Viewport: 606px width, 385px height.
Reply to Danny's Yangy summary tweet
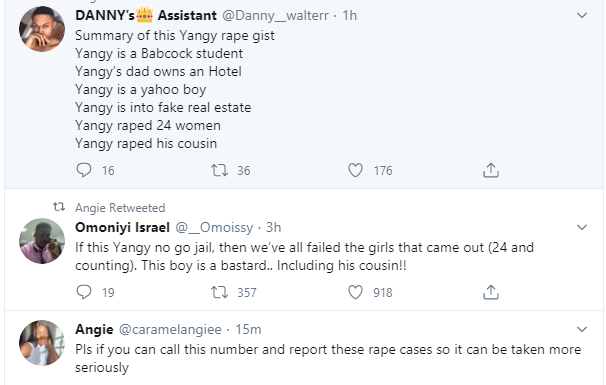click(84, 170)
